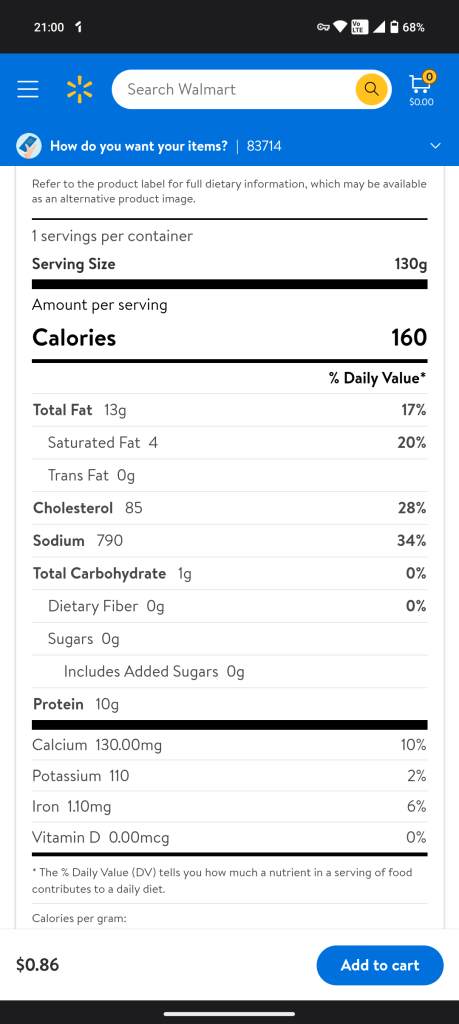The height and width of the screenshot is (1024, 459).
Task: Add the item to cart
Action: 380,965
